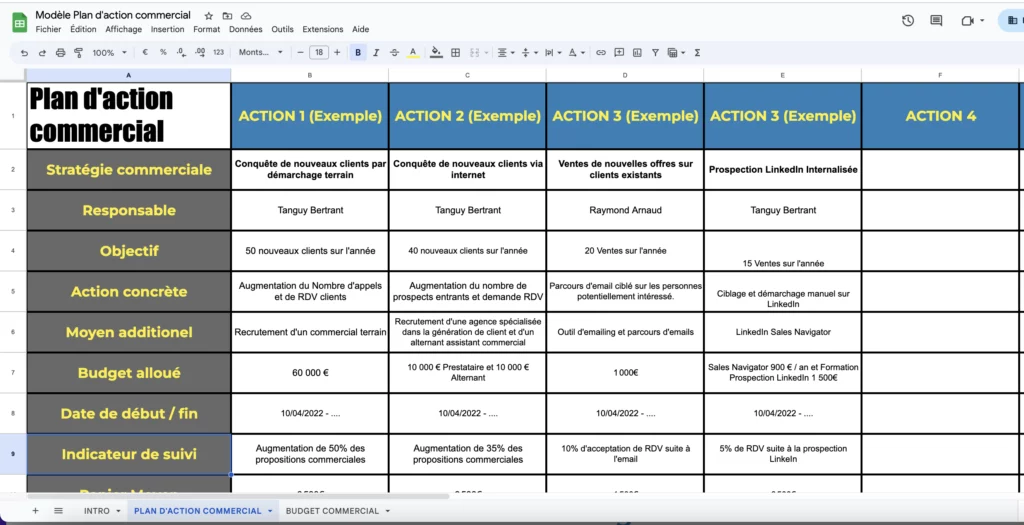The image size is (1024, 525).
Task: Open version history clock icon
Action: tap(908, 21)
